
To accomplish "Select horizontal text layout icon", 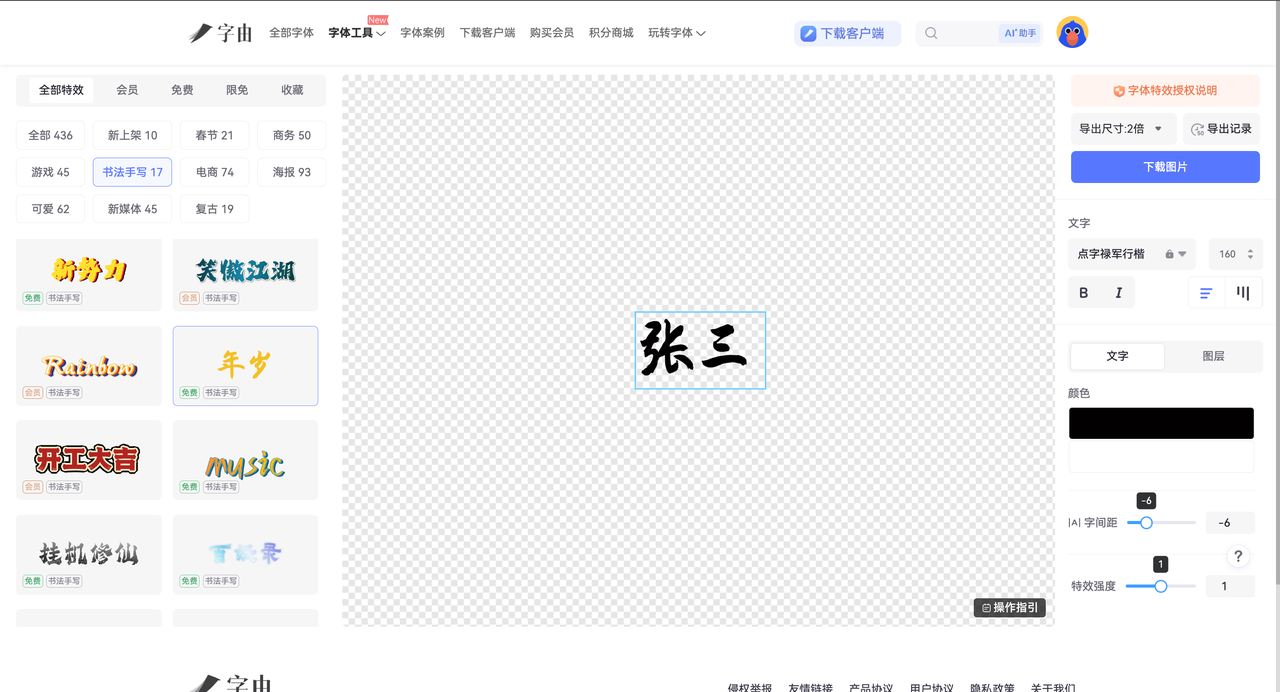I will (1206, 293).
